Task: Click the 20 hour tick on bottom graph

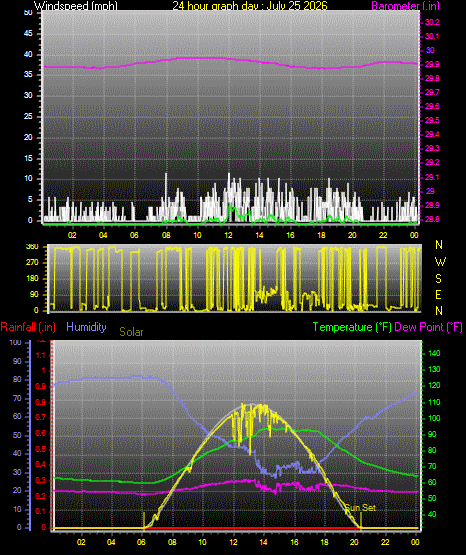Action: [x=354, y=542]
